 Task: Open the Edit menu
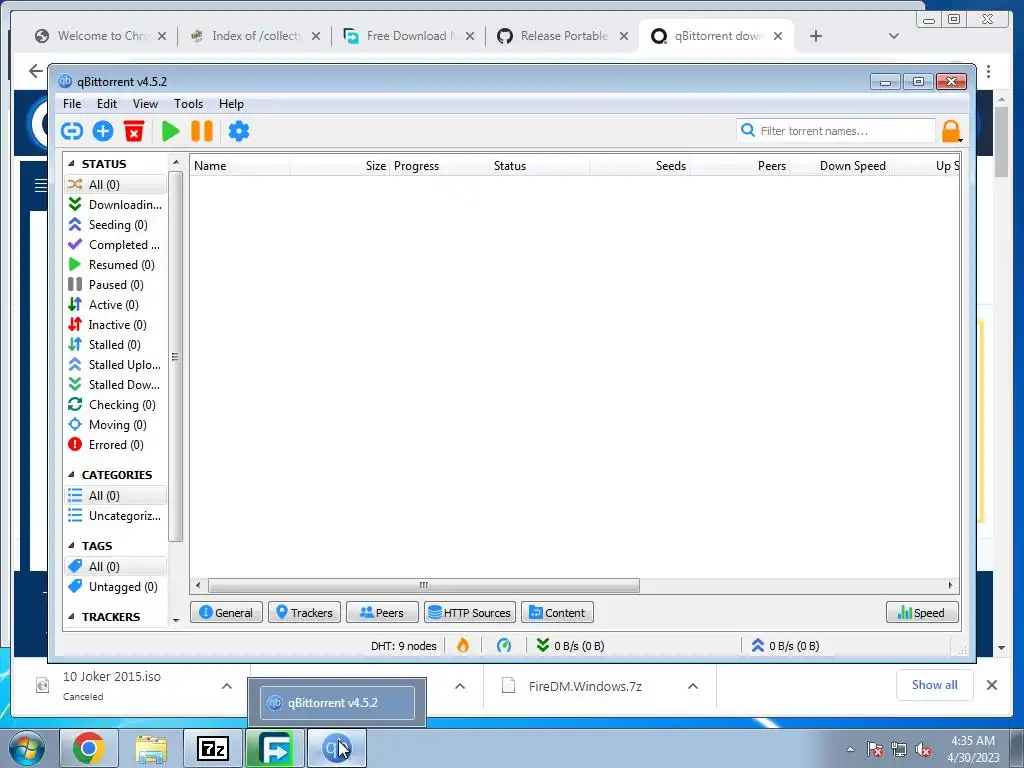[x=106, y=104]
